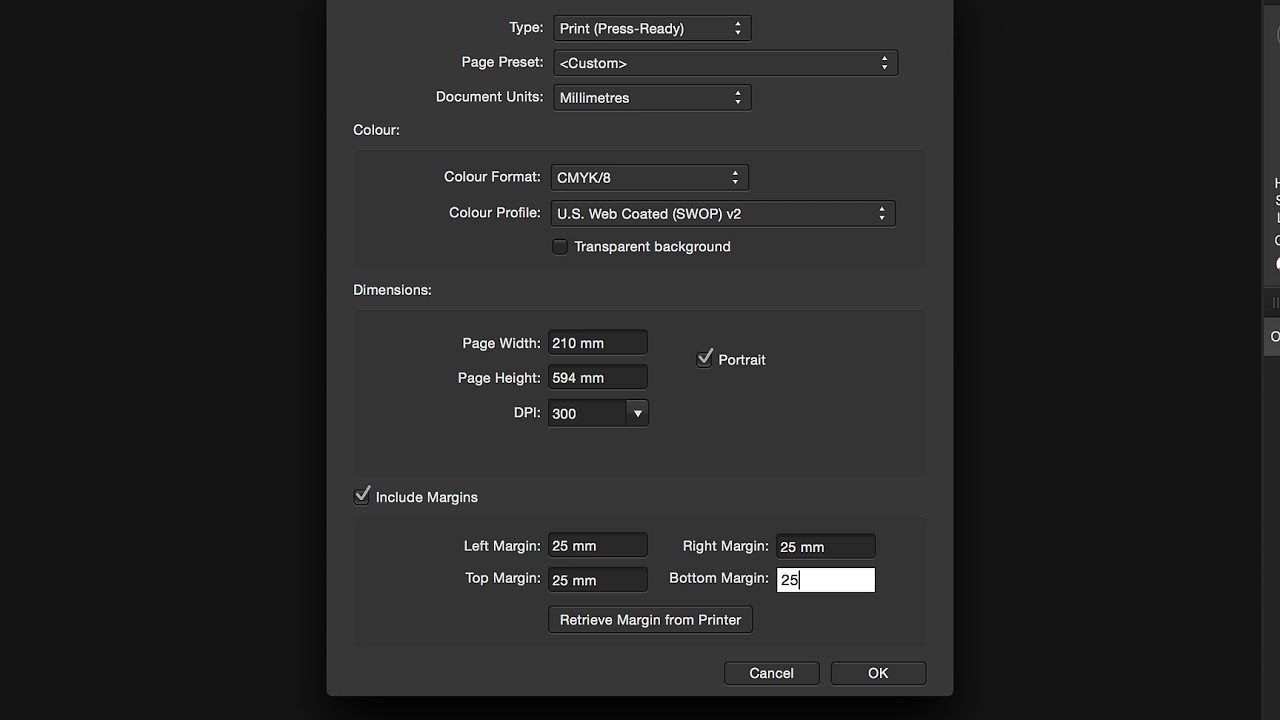Open the Page Preset dropdown
This screenshot has width=1280, height=720.
coord(725,62)
